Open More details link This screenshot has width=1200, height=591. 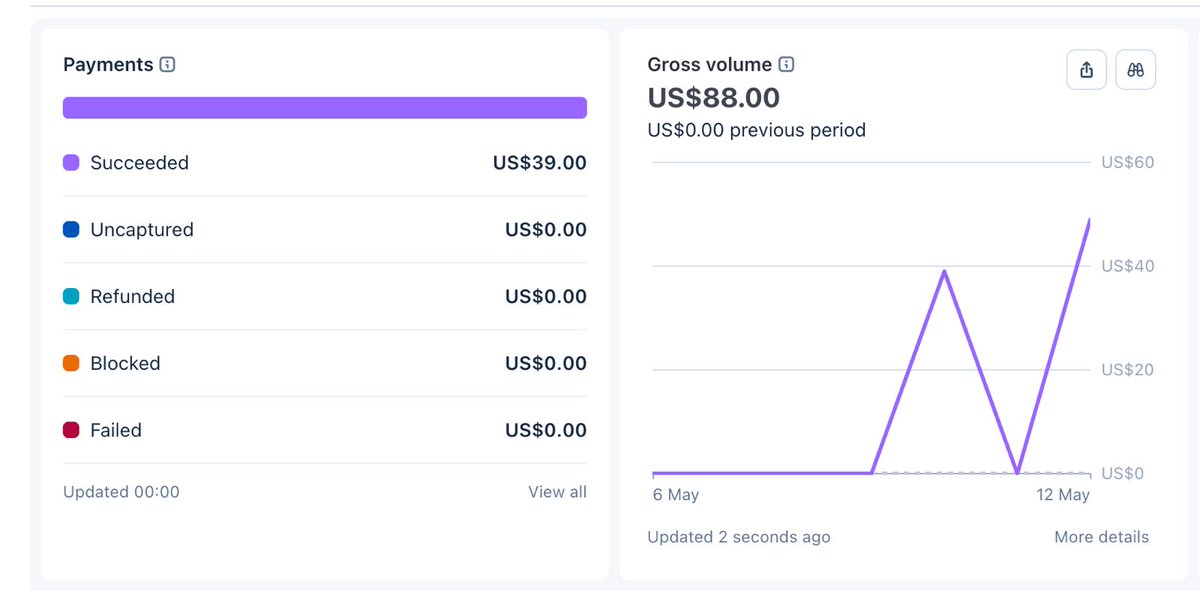(1101, 537)
